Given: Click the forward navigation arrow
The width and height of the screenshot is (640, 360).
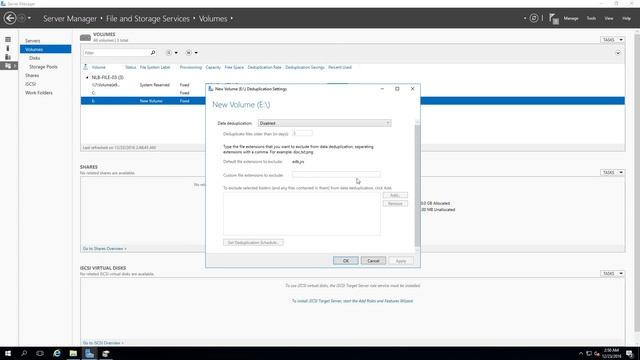Looking at the screenshot, I should (22, 18).
